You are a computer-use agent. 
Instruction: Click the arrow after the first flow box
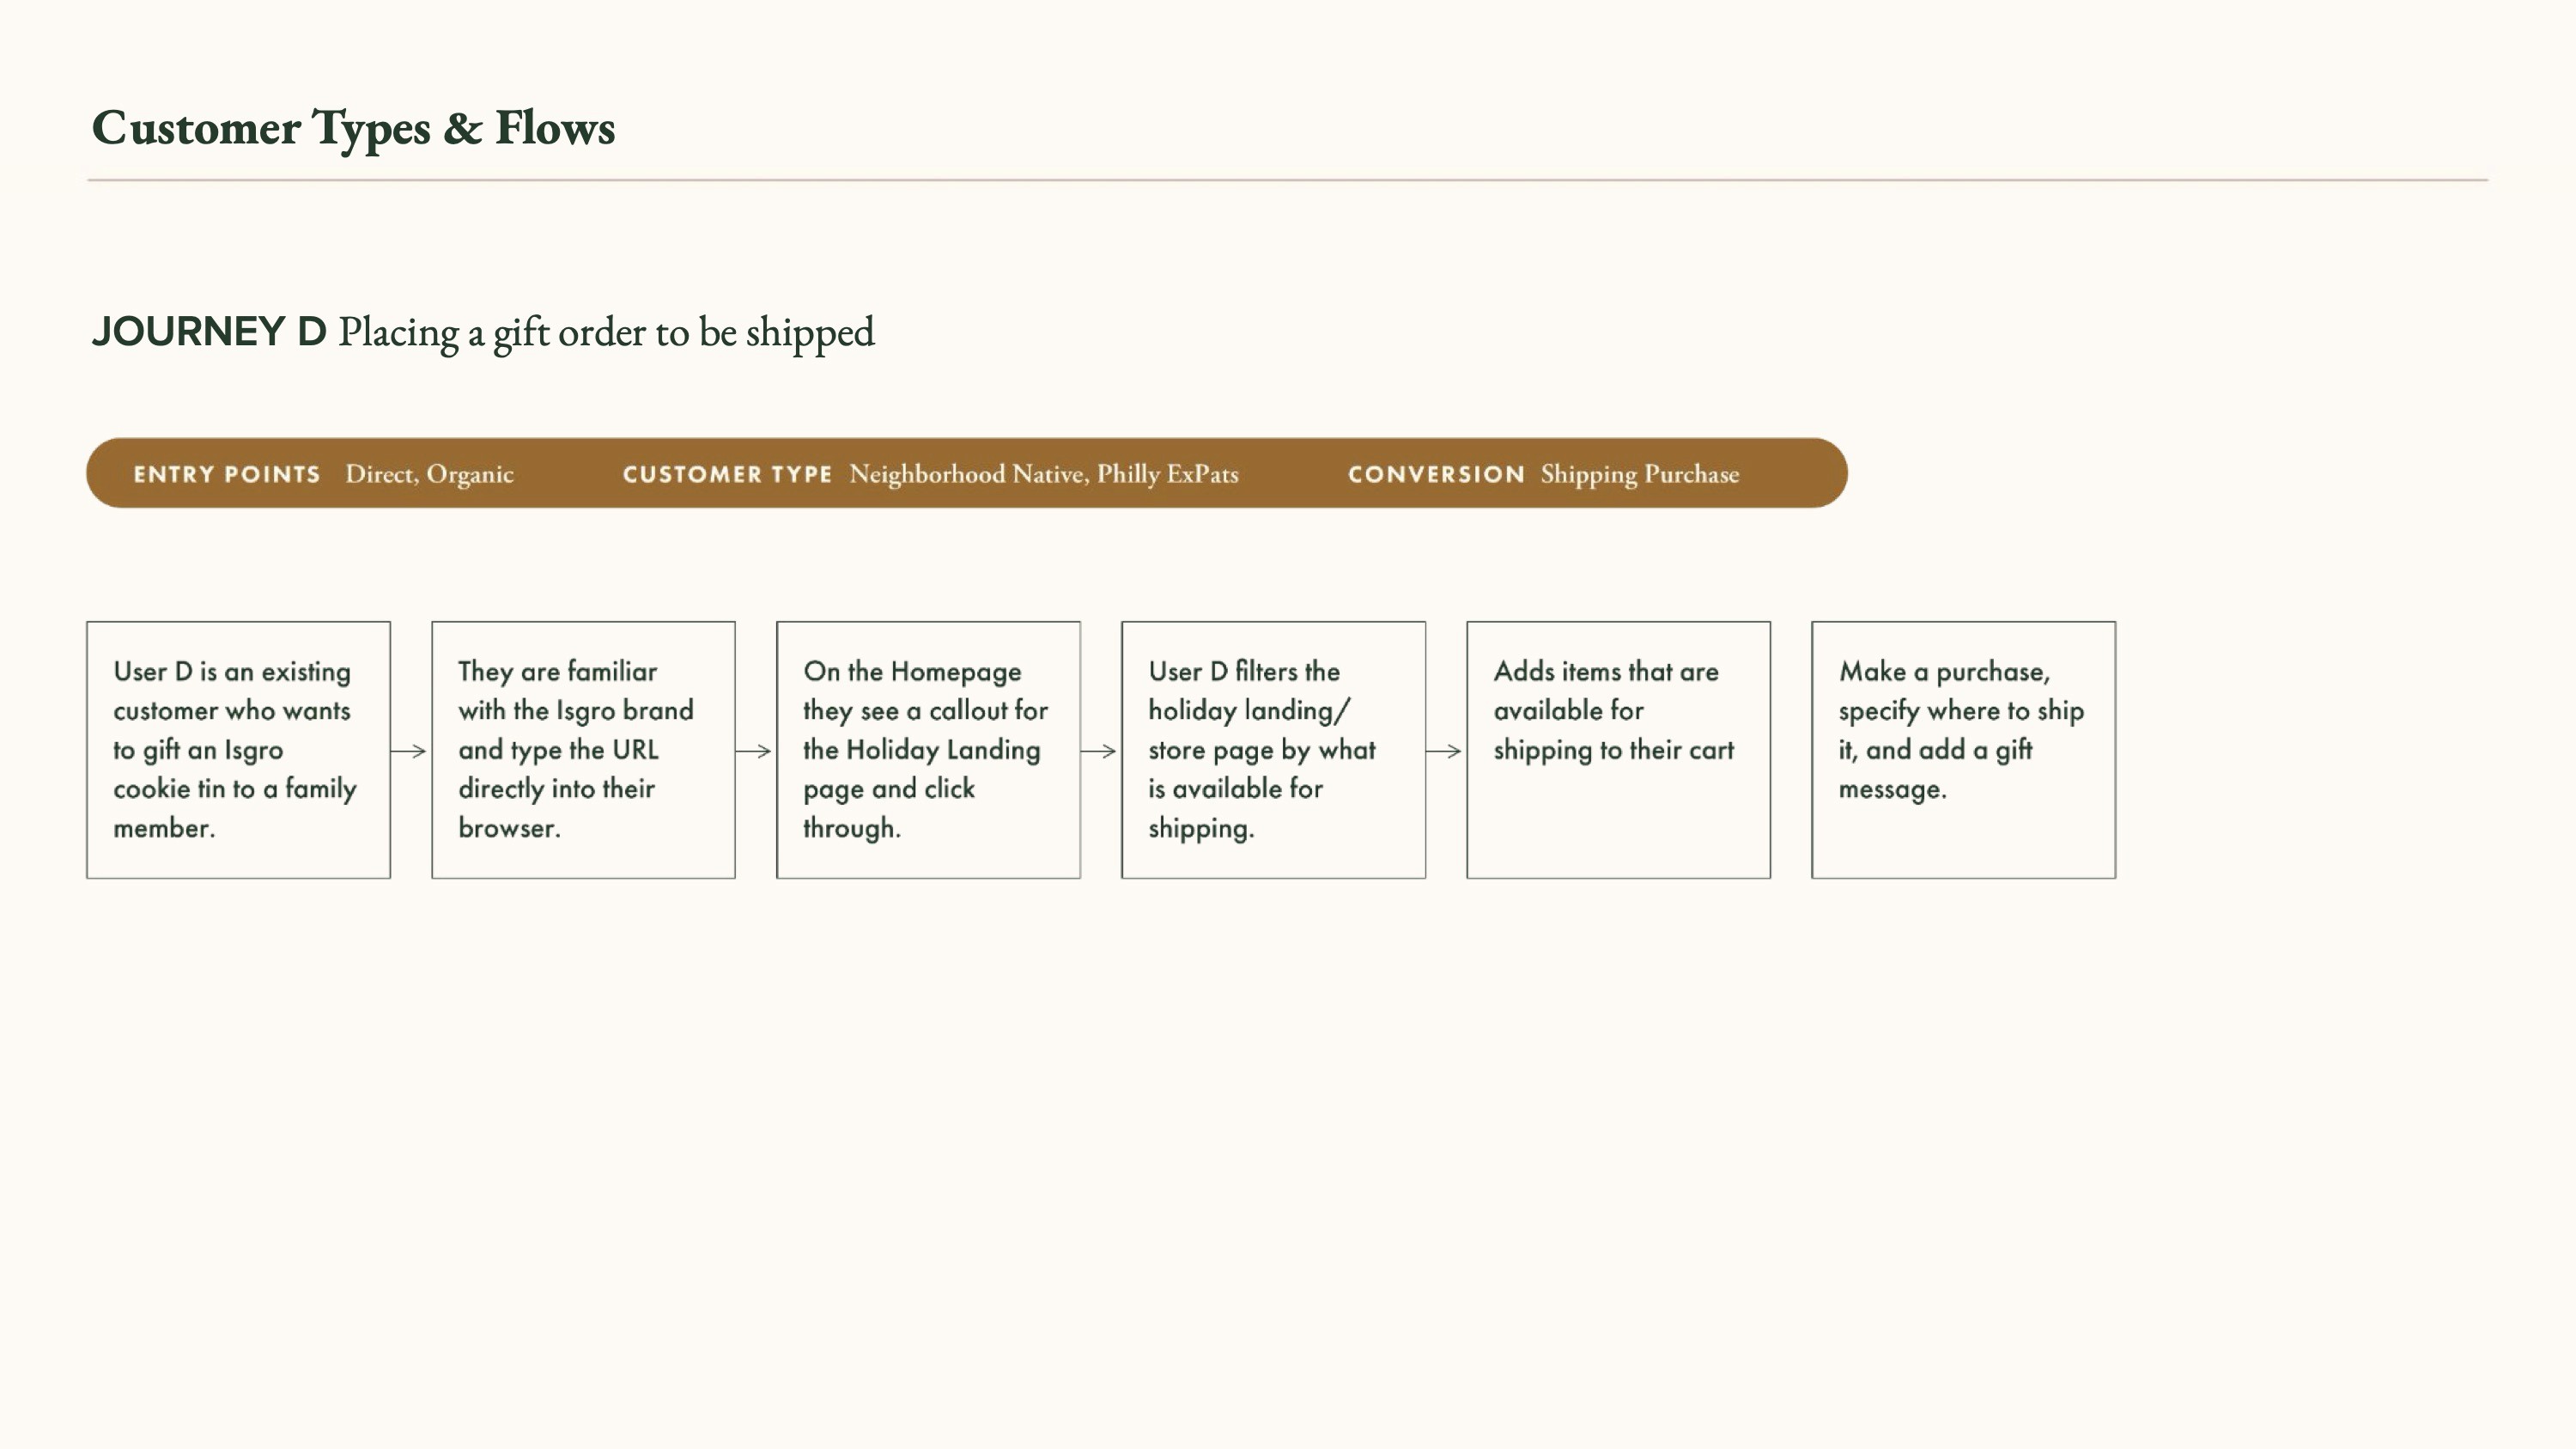pyautogui.click(x=409, y=750)
